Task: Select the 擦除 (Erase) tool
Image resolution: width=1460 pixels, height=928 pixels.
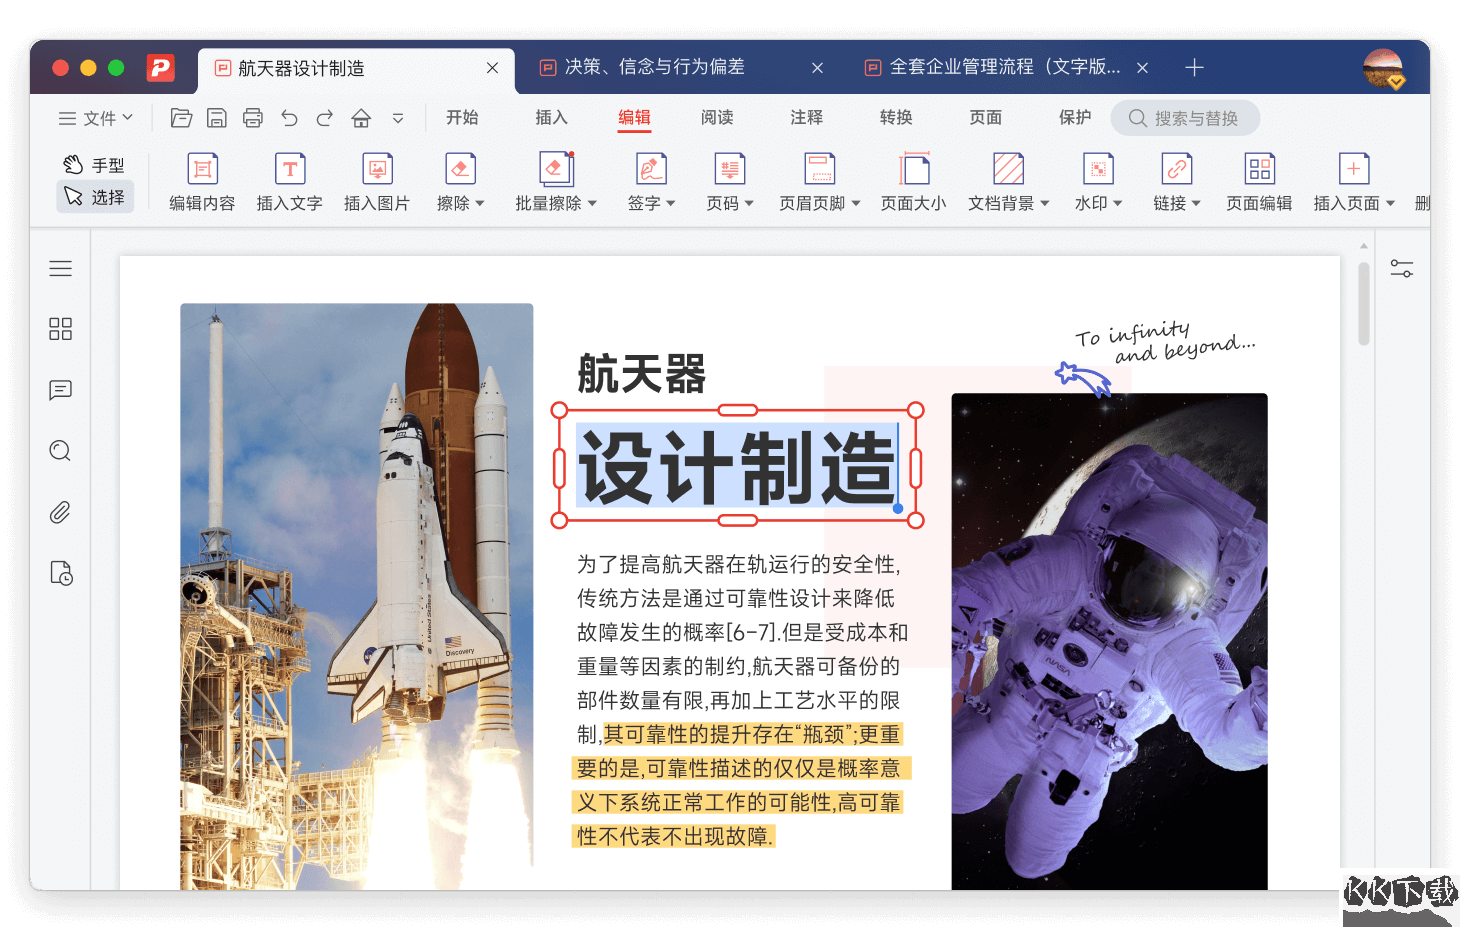Action: click(459, 182)
